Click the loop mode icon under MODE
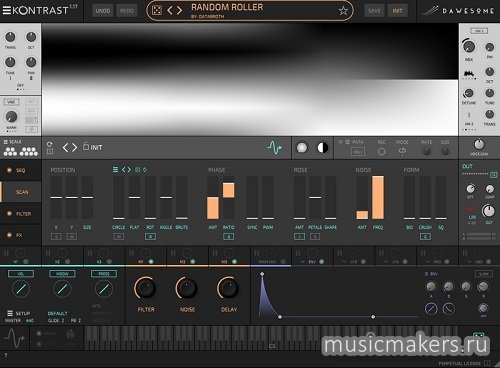The height and width of the screenshot is (368, 500). (402, 151)
